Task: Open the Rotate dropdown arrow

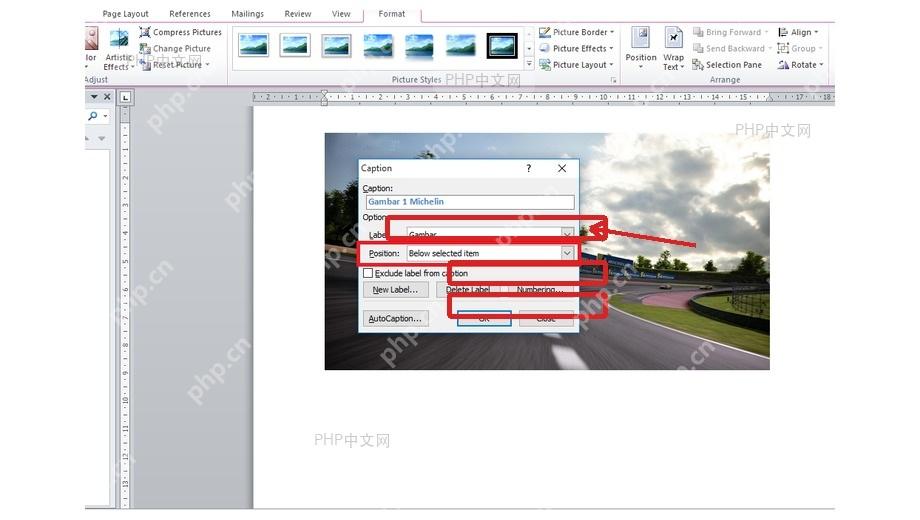Action: point(821,65)
